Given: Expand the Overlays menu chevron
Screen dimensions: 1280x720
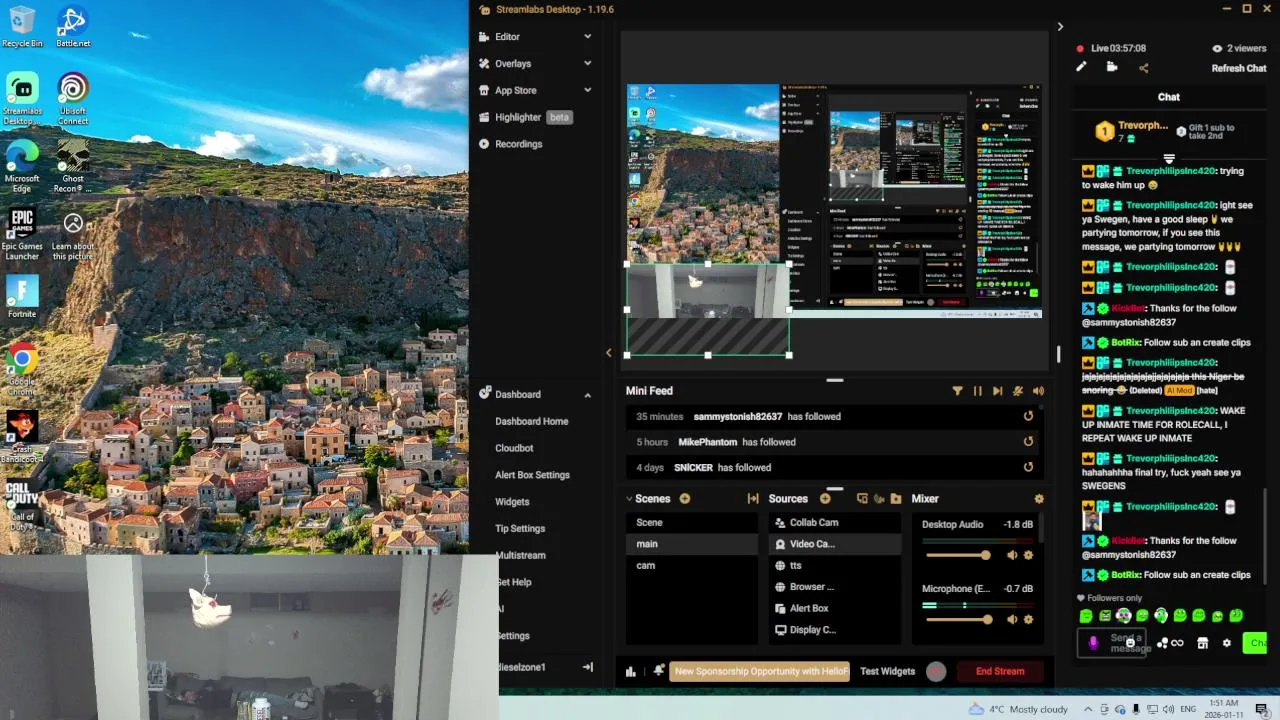Looking at the screenshot, I should click(587, 63).
